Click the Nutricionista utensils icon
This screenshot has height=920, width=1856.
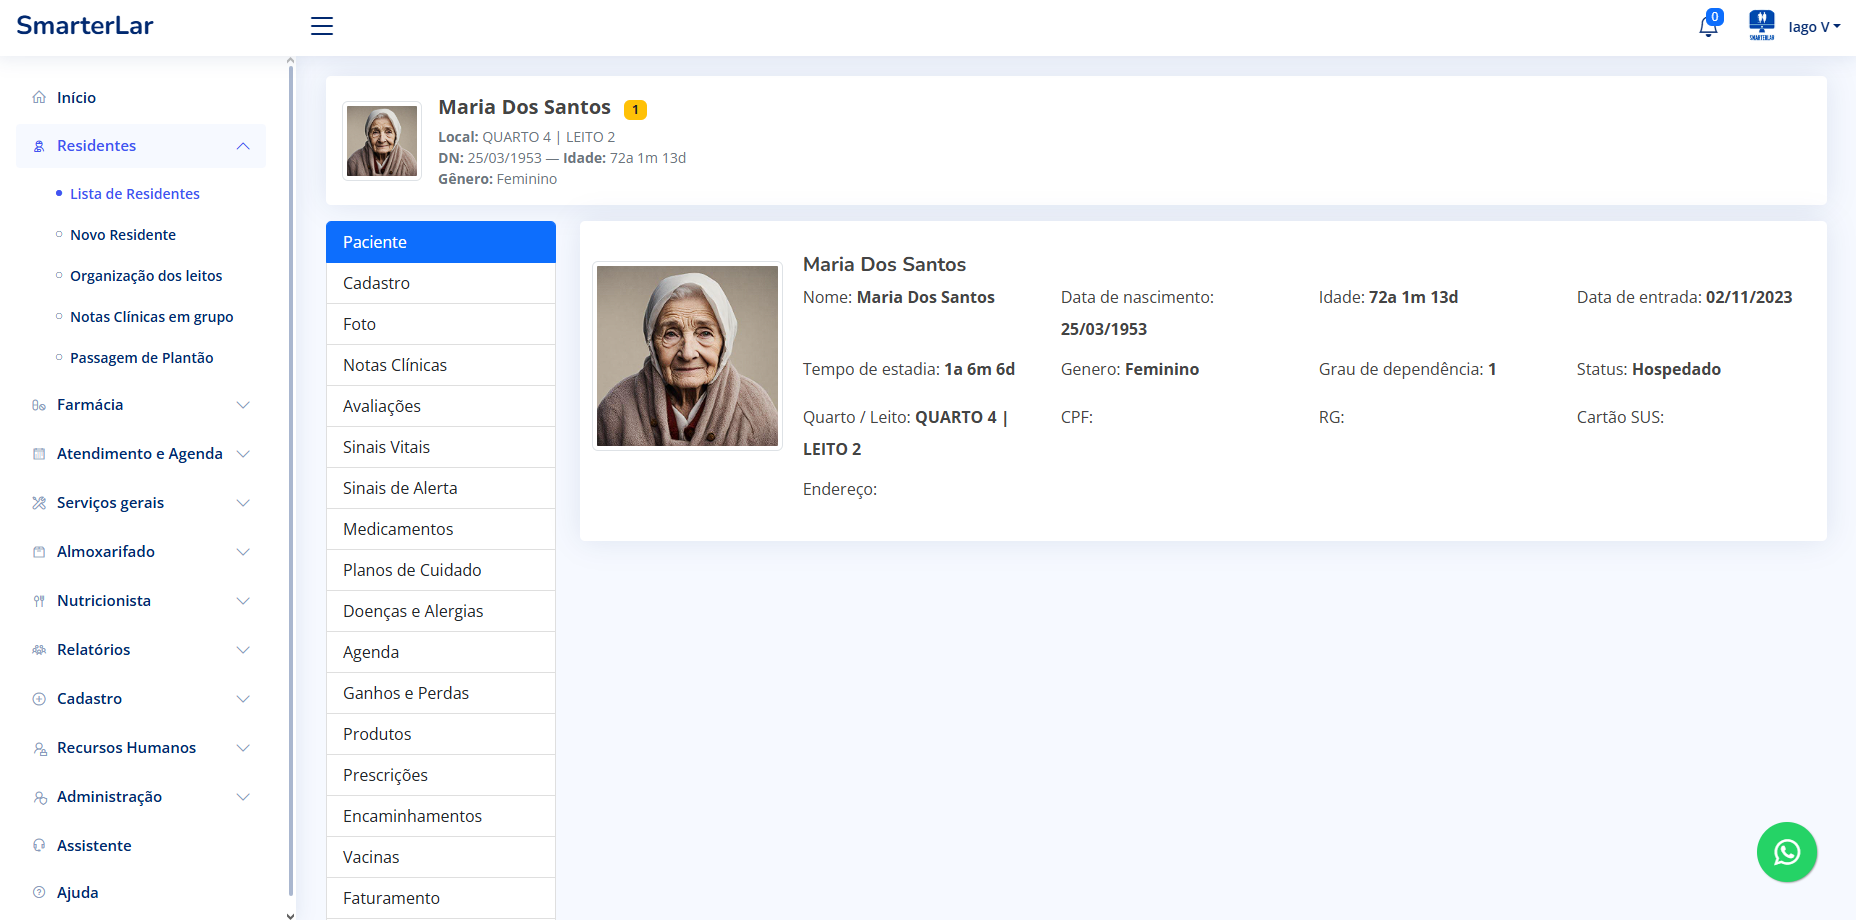[39, 601]
